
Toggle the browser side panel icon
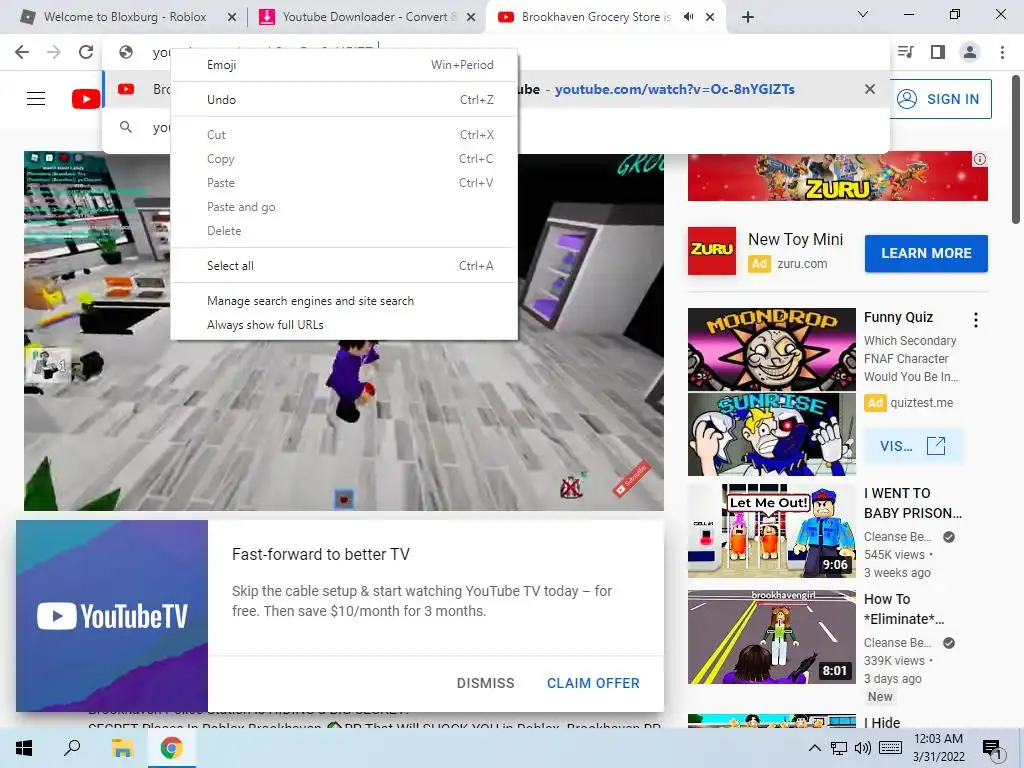coord(938,52)
